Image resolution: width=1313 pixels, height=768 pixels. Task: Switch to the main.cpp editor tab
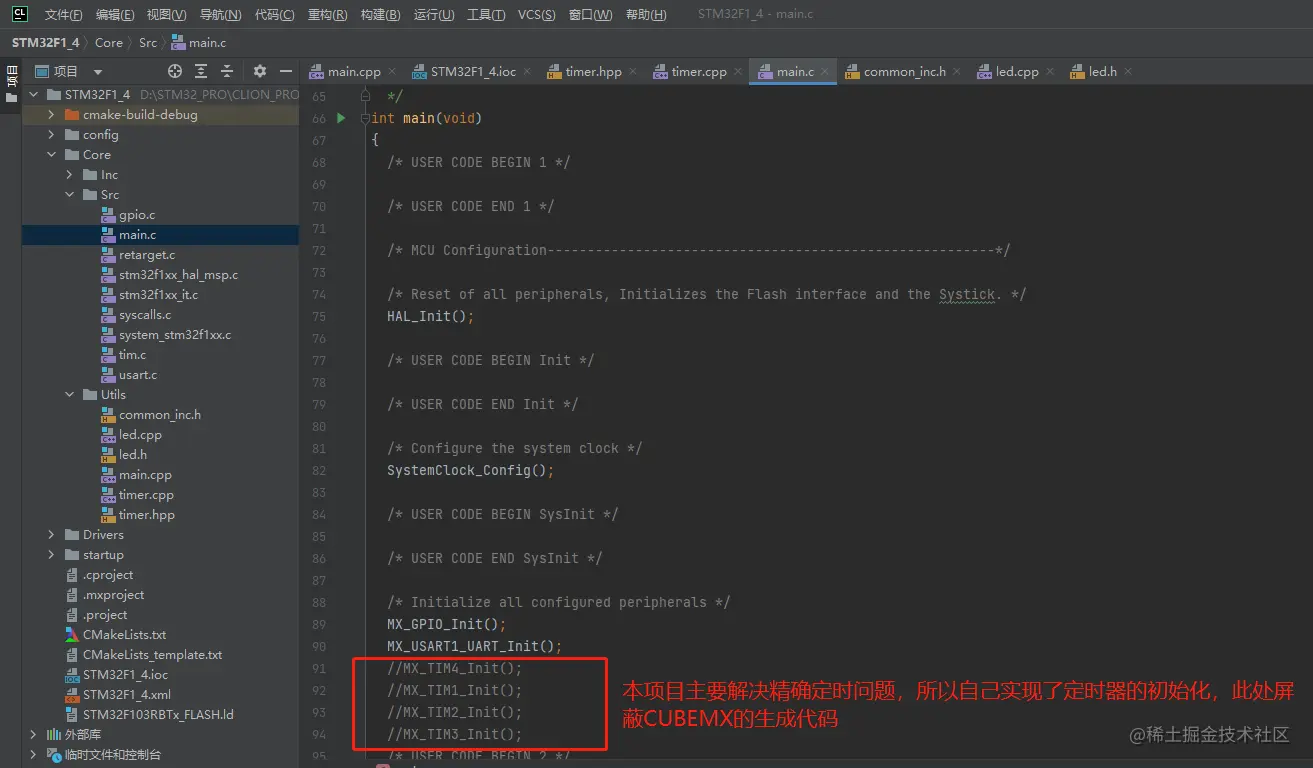(x=354, y=72)
